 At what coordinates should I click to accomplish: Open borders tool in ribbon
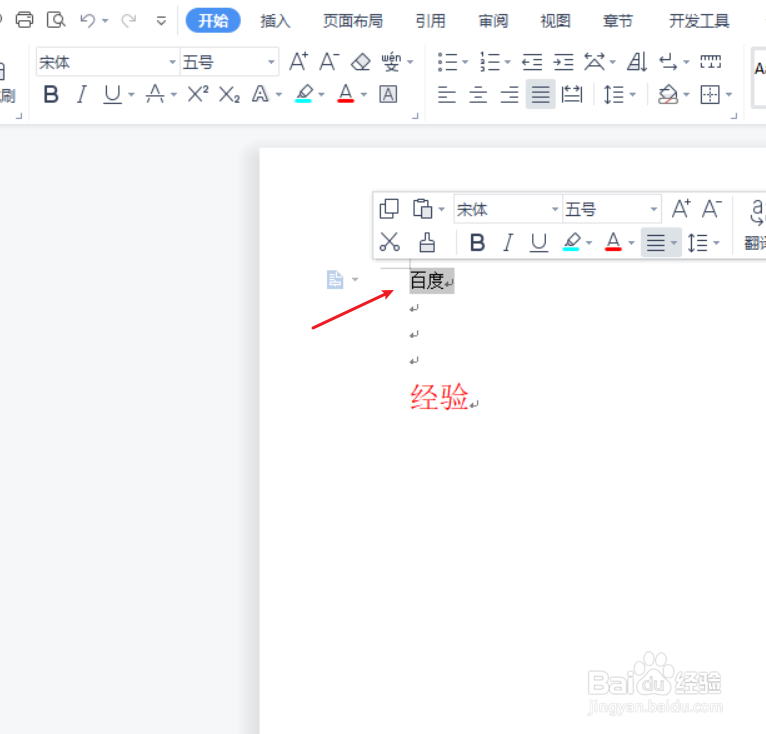coord(710,94)
